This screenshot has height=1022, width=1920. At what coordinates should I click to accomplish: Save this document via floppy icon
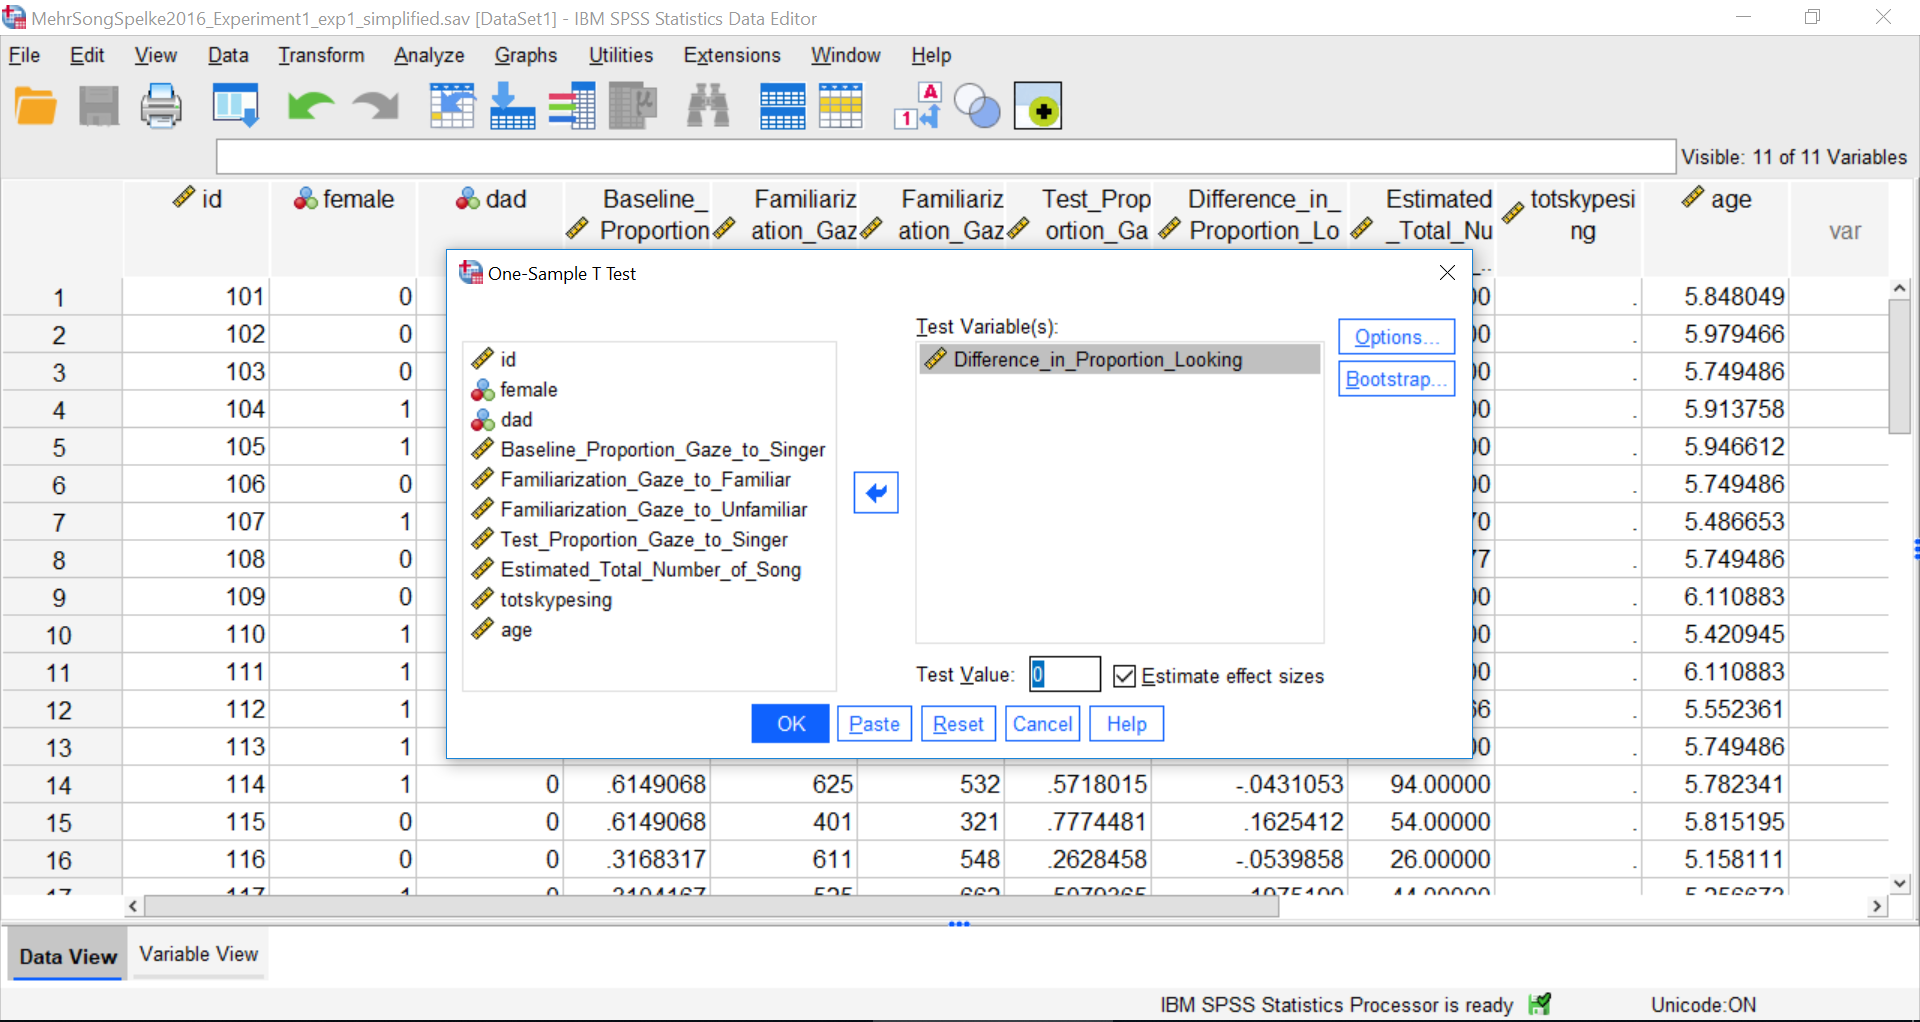[x=98, y=106]
